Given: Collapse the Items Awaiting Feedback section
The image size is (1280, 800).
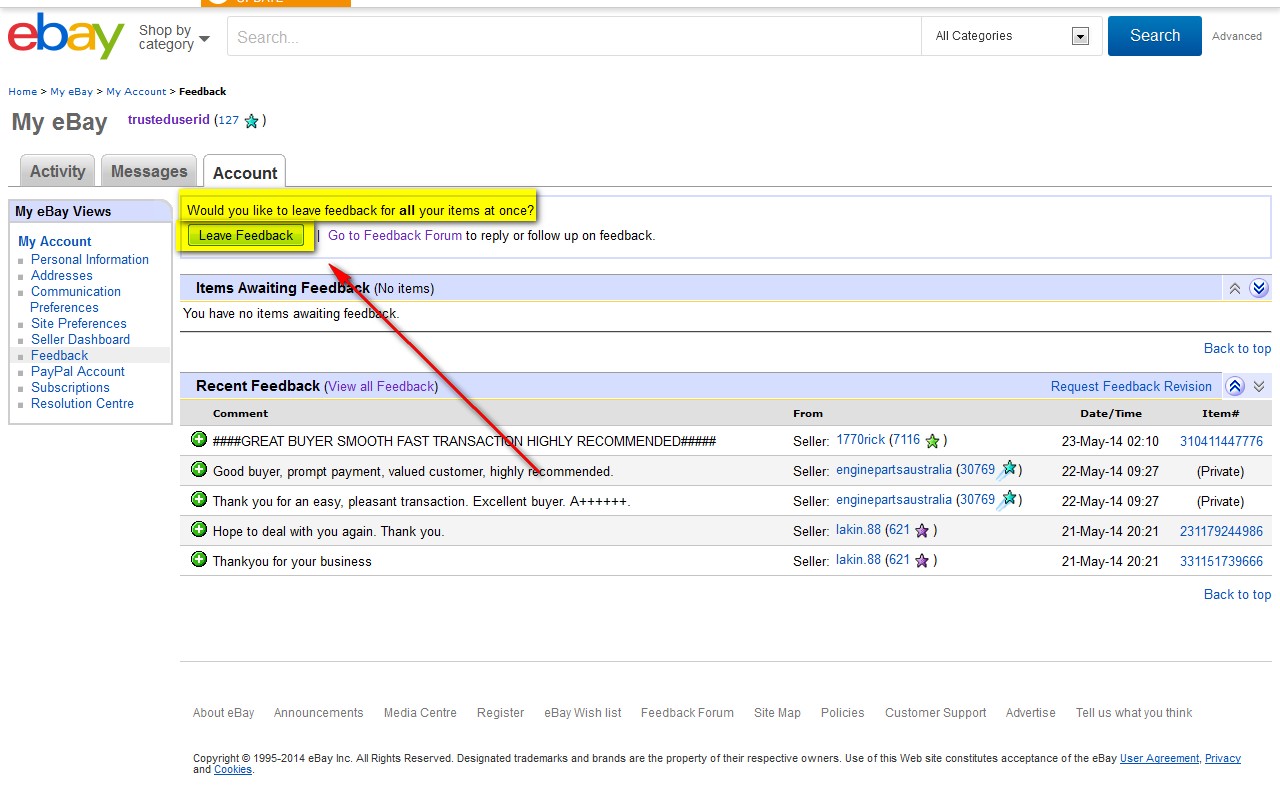Looking at the screenshot, I should click(1235, 288).
